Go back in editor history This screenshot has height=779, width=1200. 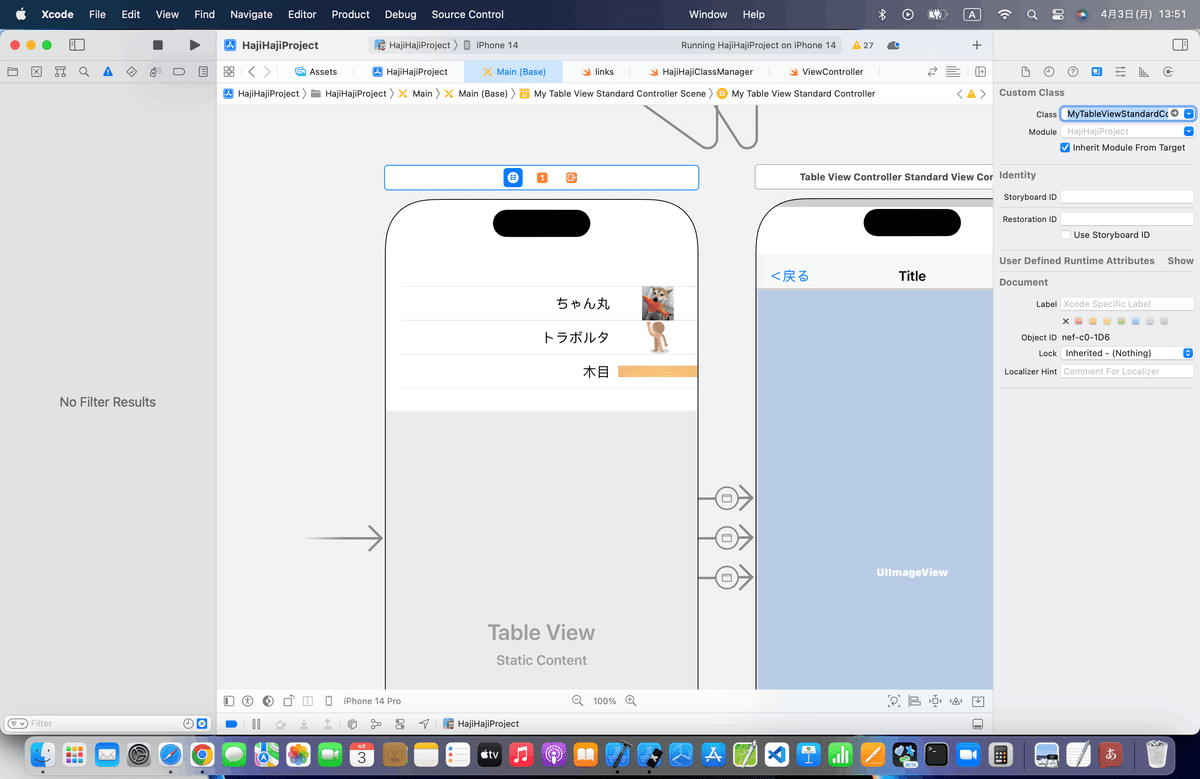click(x=251, y=72)
